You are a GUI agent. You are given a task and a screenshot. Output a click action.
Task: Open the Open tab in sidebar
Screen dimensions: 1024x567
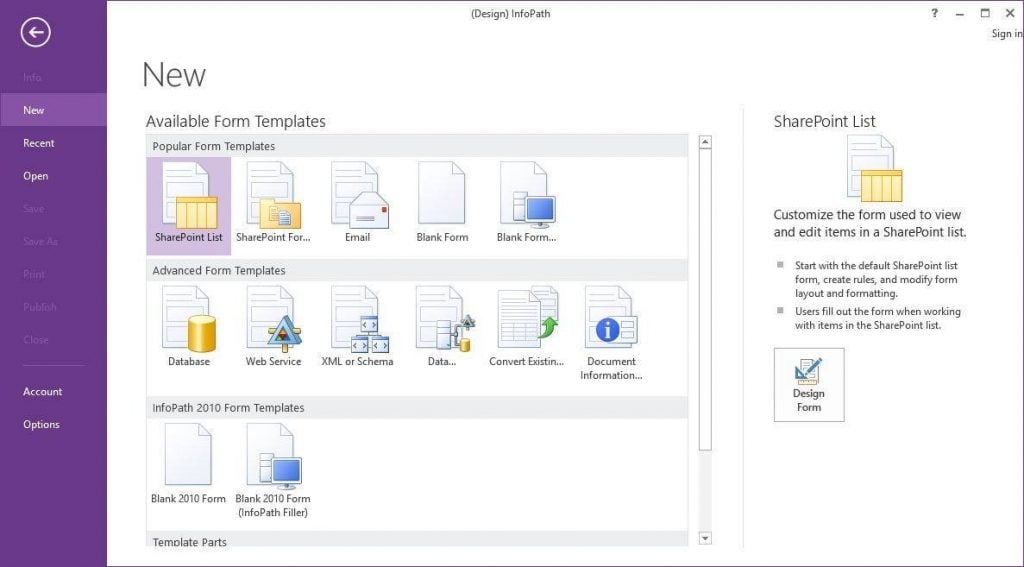tap(53, 176)
